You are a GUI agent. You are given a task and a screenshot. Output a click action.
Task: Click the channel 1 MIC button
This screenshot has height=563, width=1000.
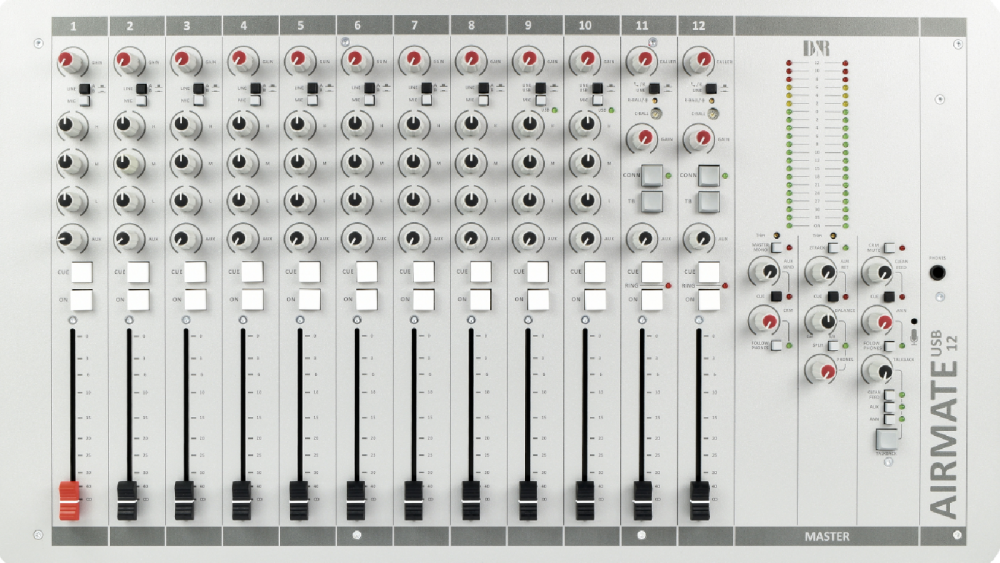tap(84, 101)
